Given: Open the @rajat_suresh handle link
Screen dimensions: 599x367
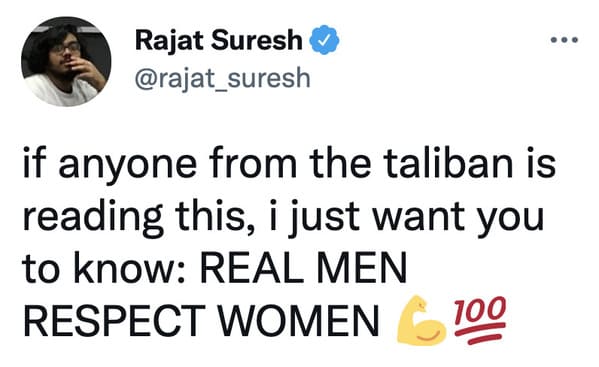Looking at the screenshot, I should [x=223, y=78].
